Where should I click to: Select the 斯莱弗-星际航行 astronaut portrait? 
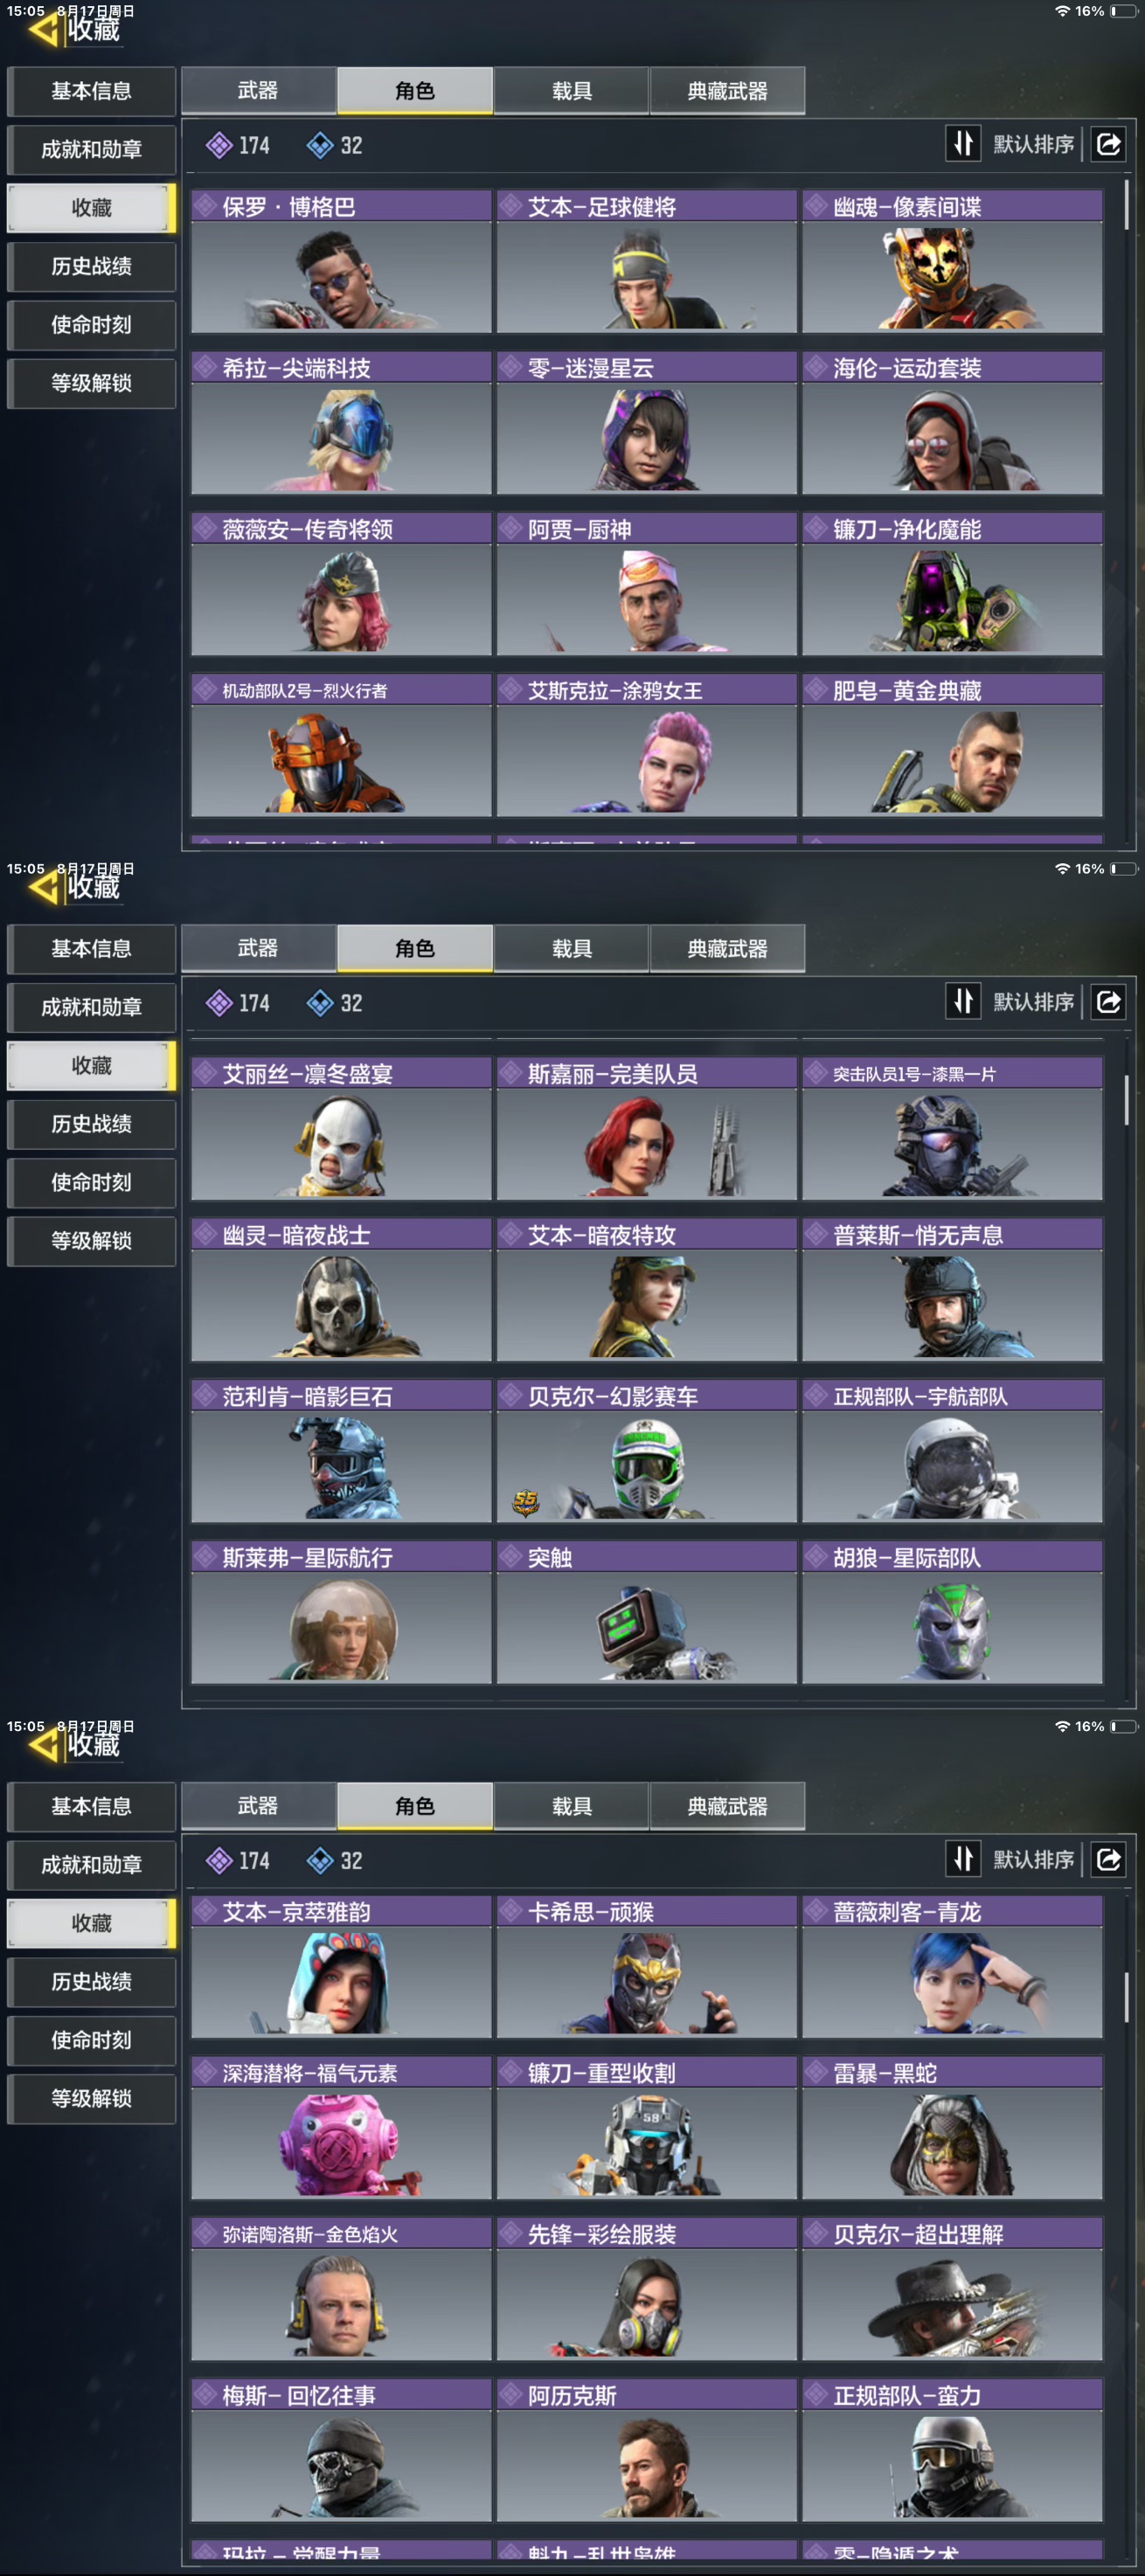(341, 1627)
